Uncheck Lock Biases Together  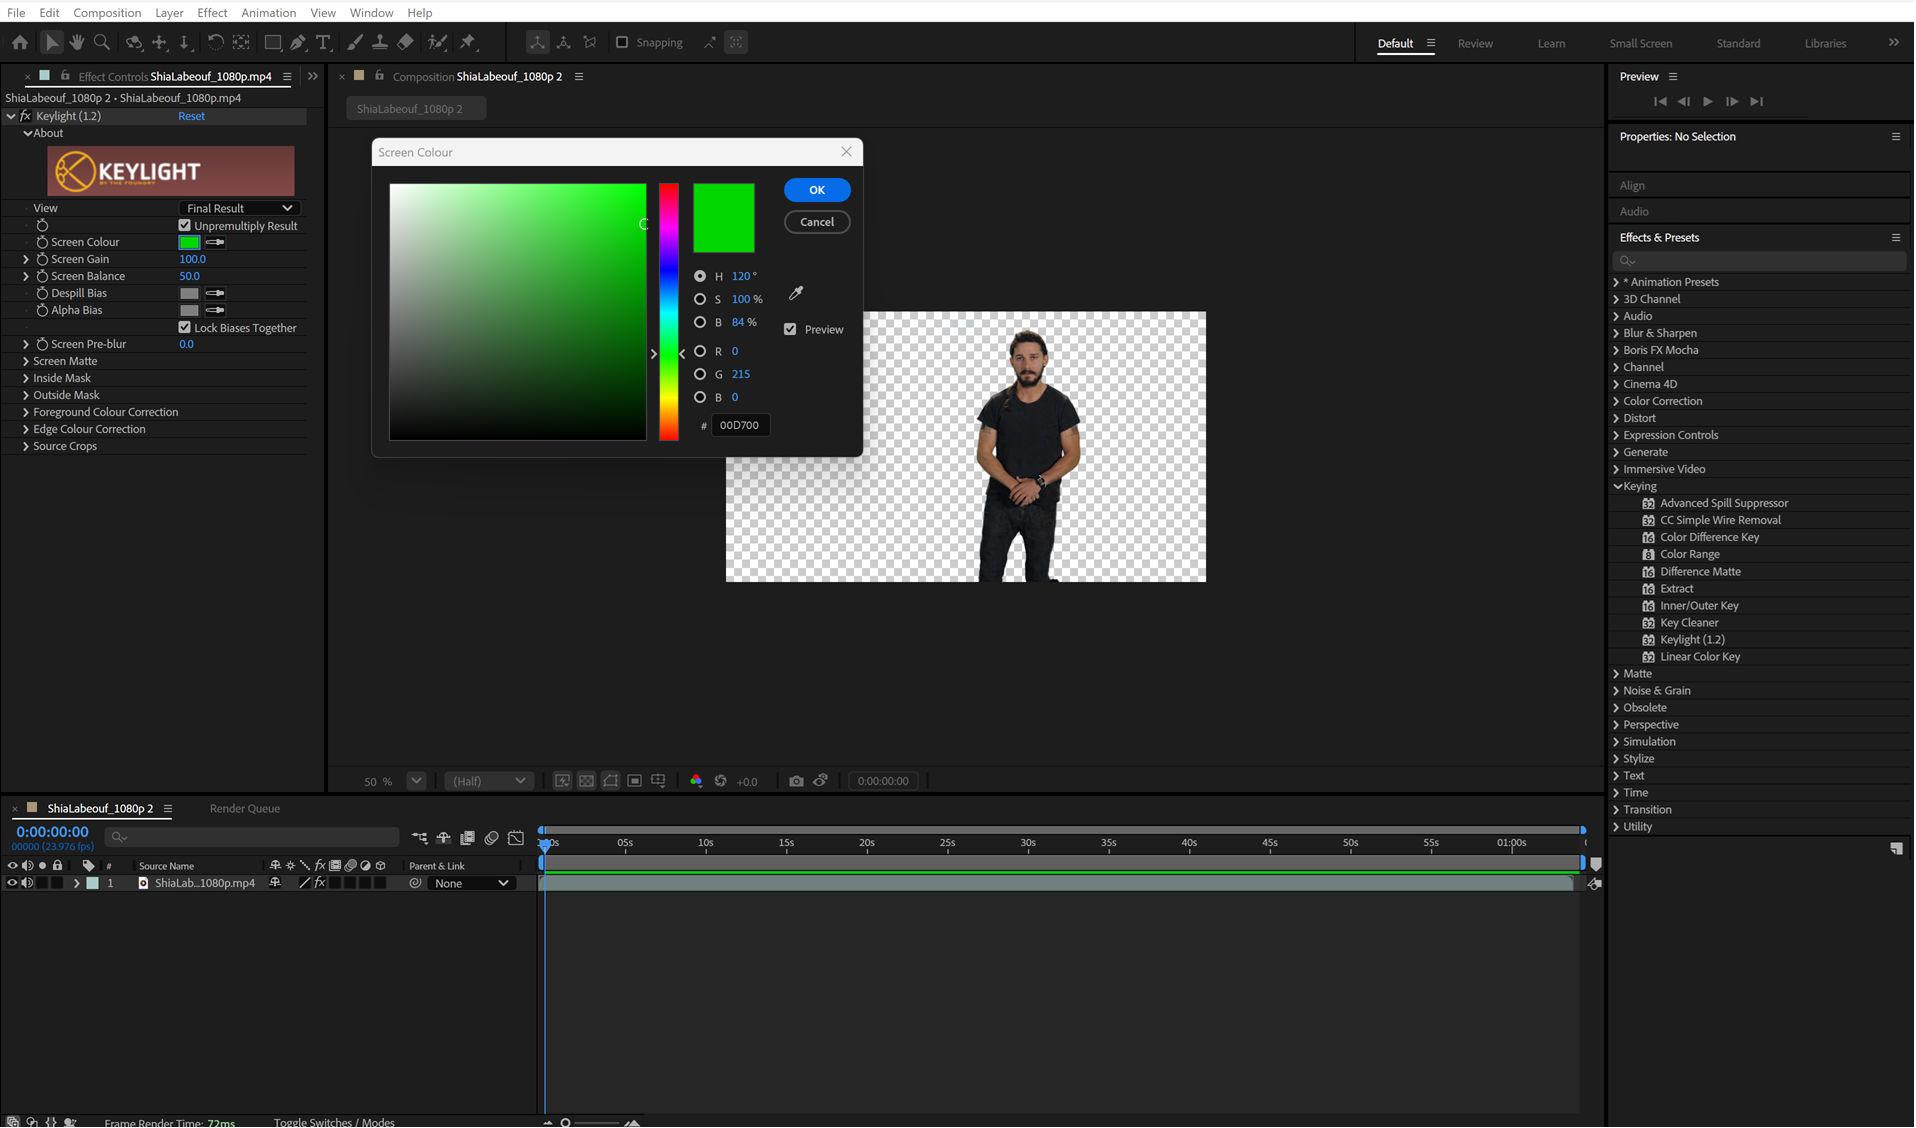click(185, 327)
